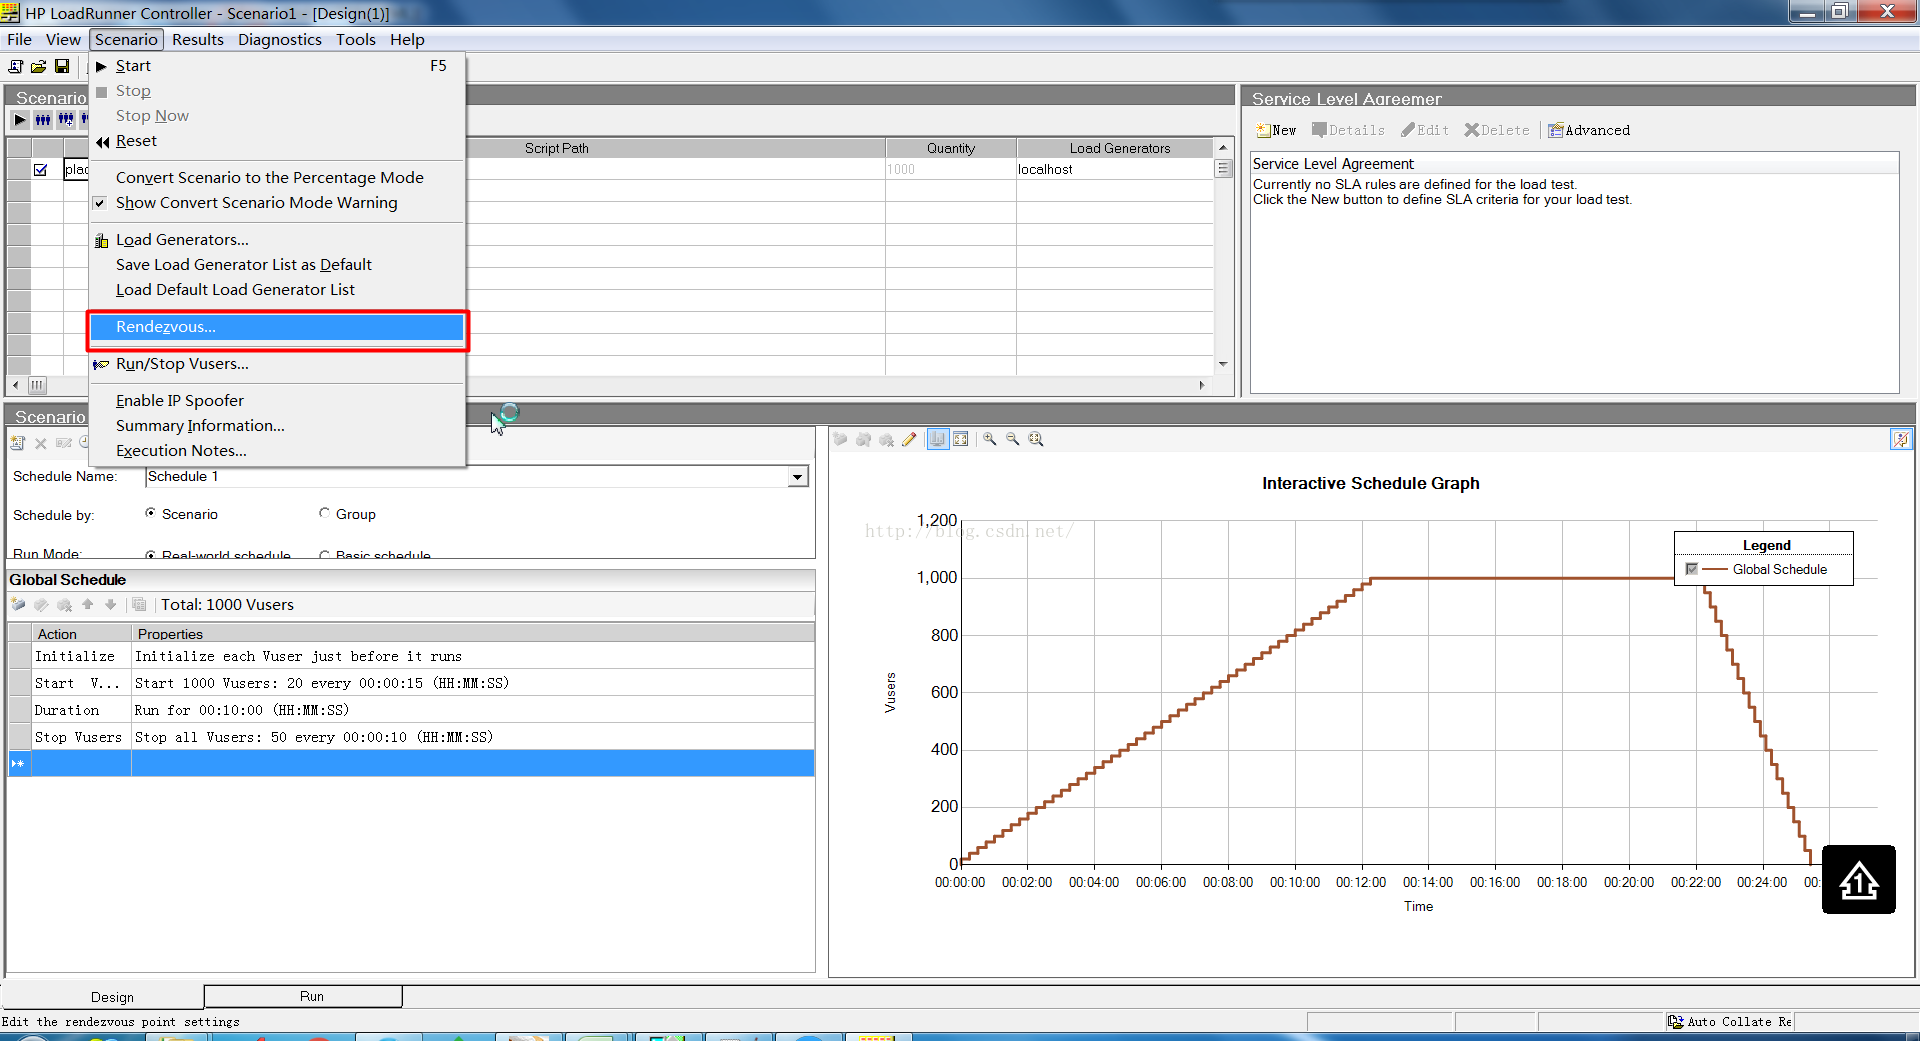Choose Run/Stop Vusers... menu entry

[277, 364]
